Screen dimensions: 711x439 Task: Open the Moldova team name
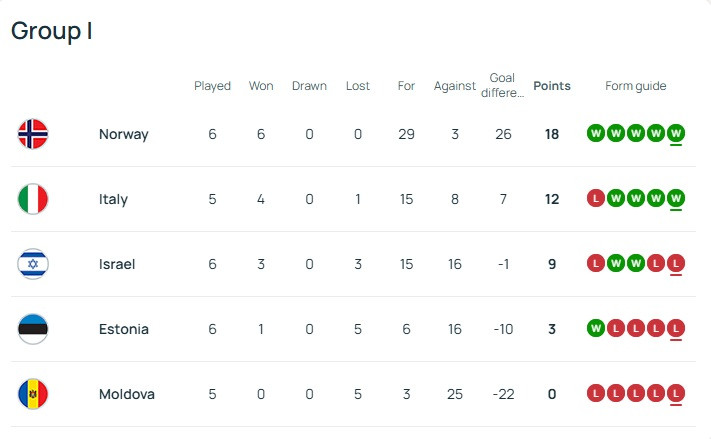tap(127, 394)
